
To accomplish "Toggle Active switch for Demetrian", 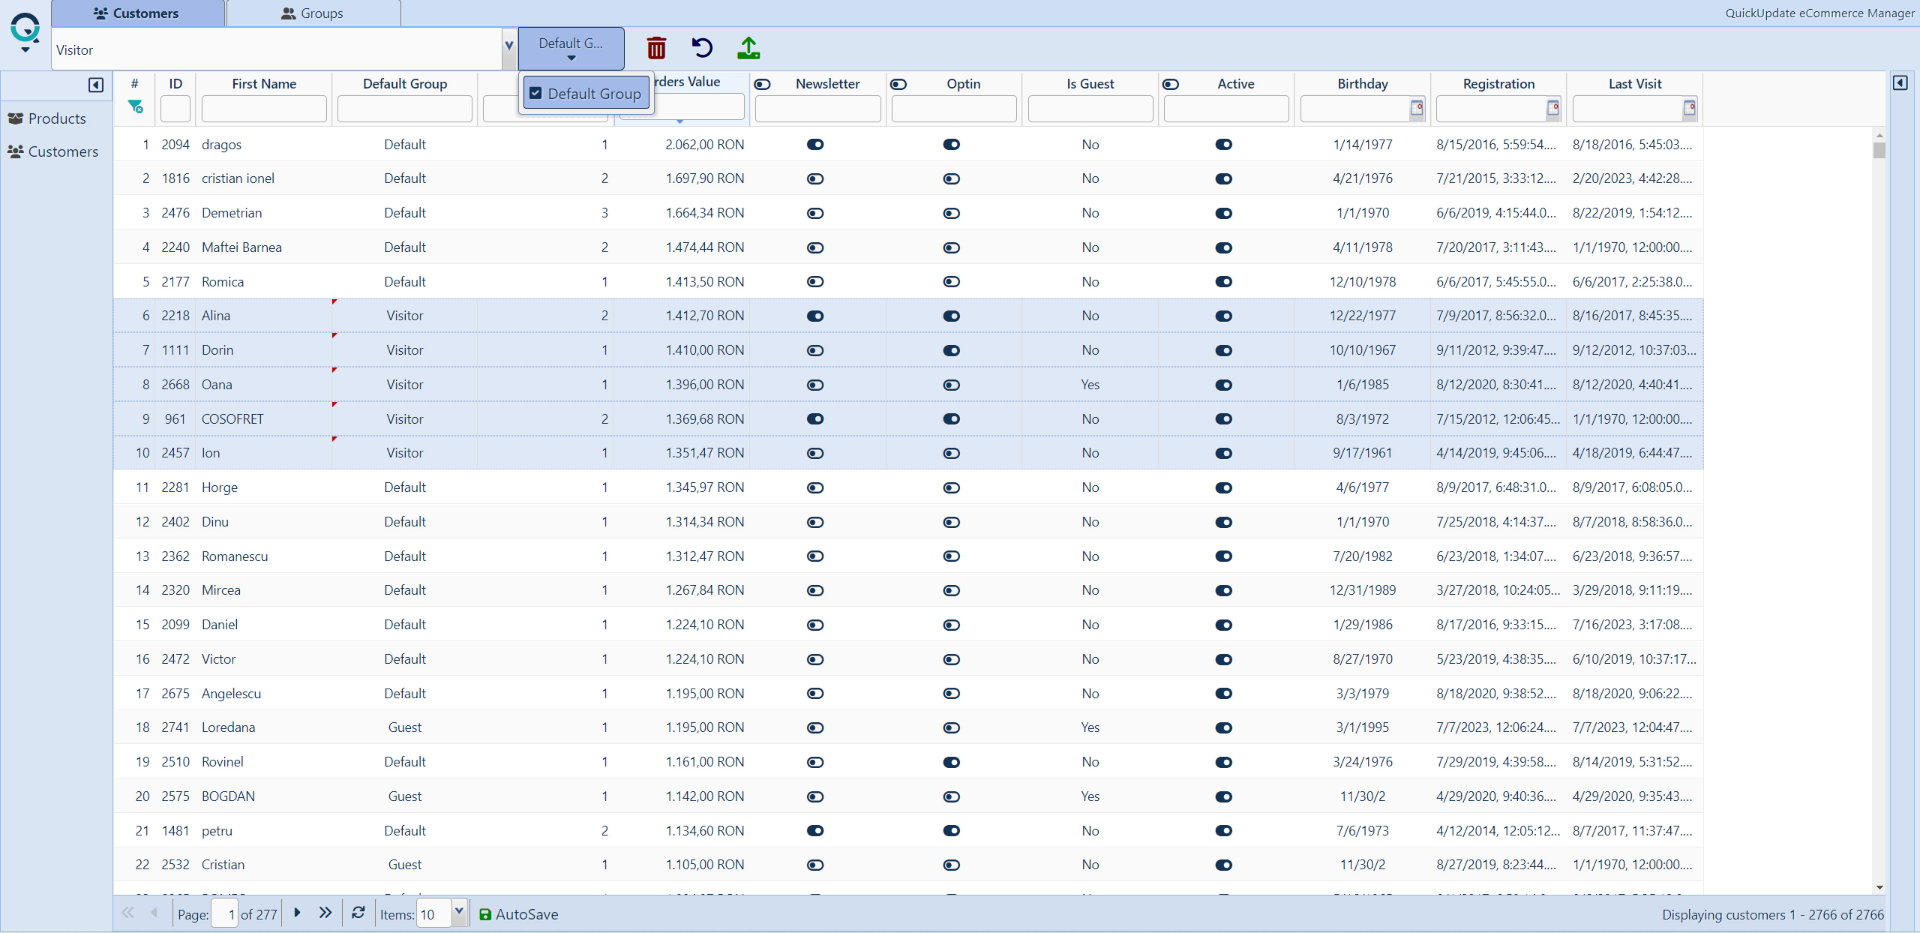I will (1223, 213).
